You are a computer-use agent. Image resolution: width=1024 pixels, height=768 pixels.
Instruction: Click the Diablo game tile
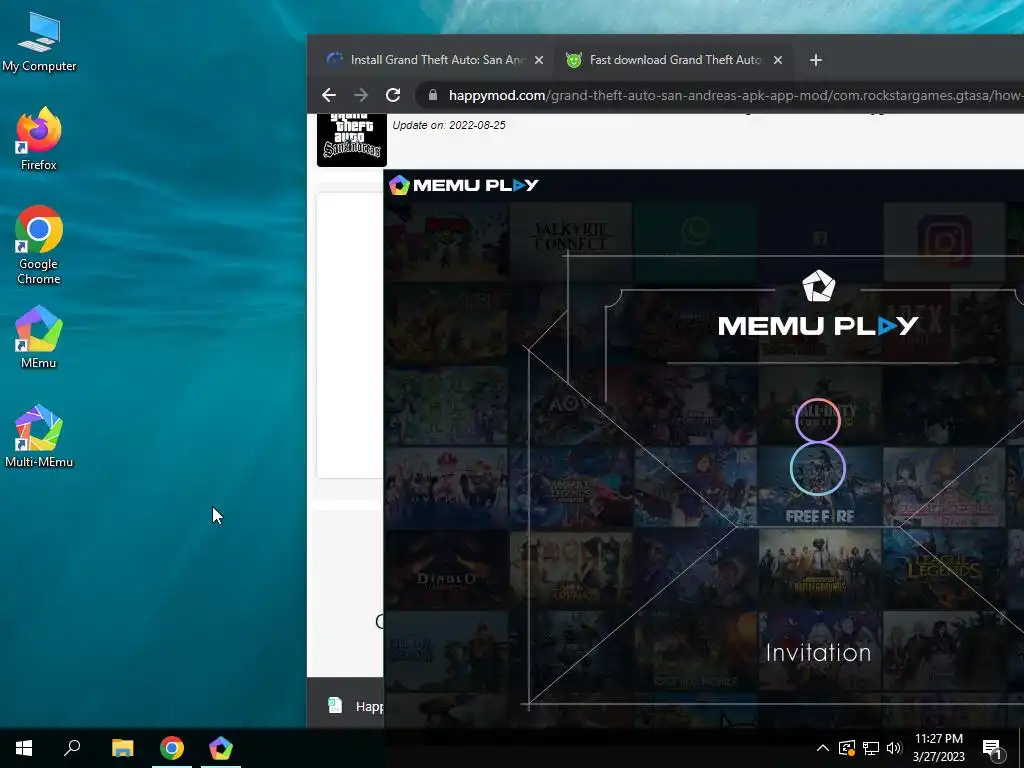click(x=446, y=569)
